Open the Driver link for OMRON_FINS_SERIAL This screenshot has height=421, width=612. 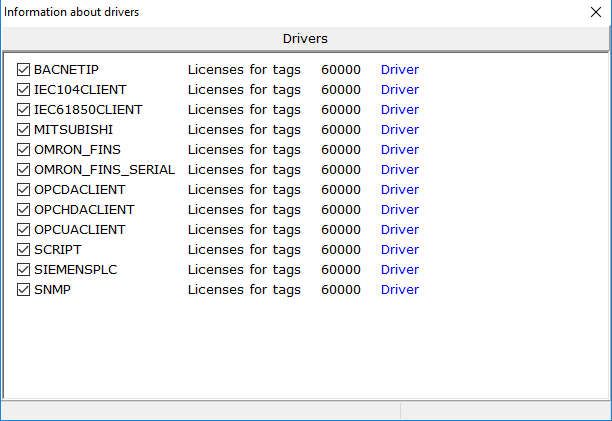click(400, 169)
